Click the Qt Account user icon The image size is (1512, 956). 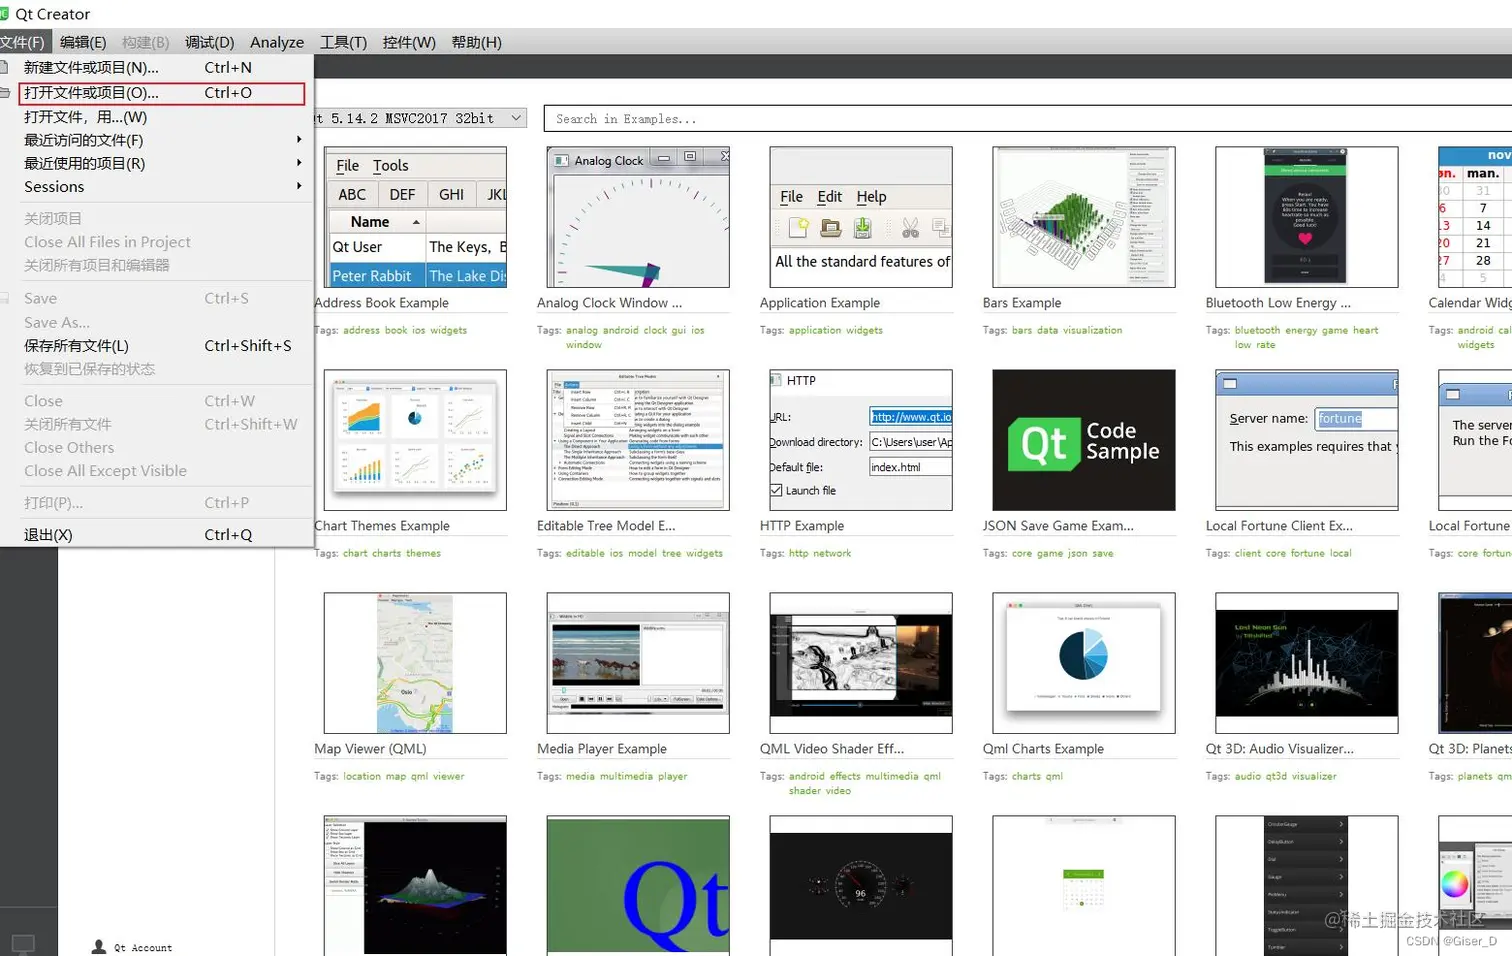[98, 946]
